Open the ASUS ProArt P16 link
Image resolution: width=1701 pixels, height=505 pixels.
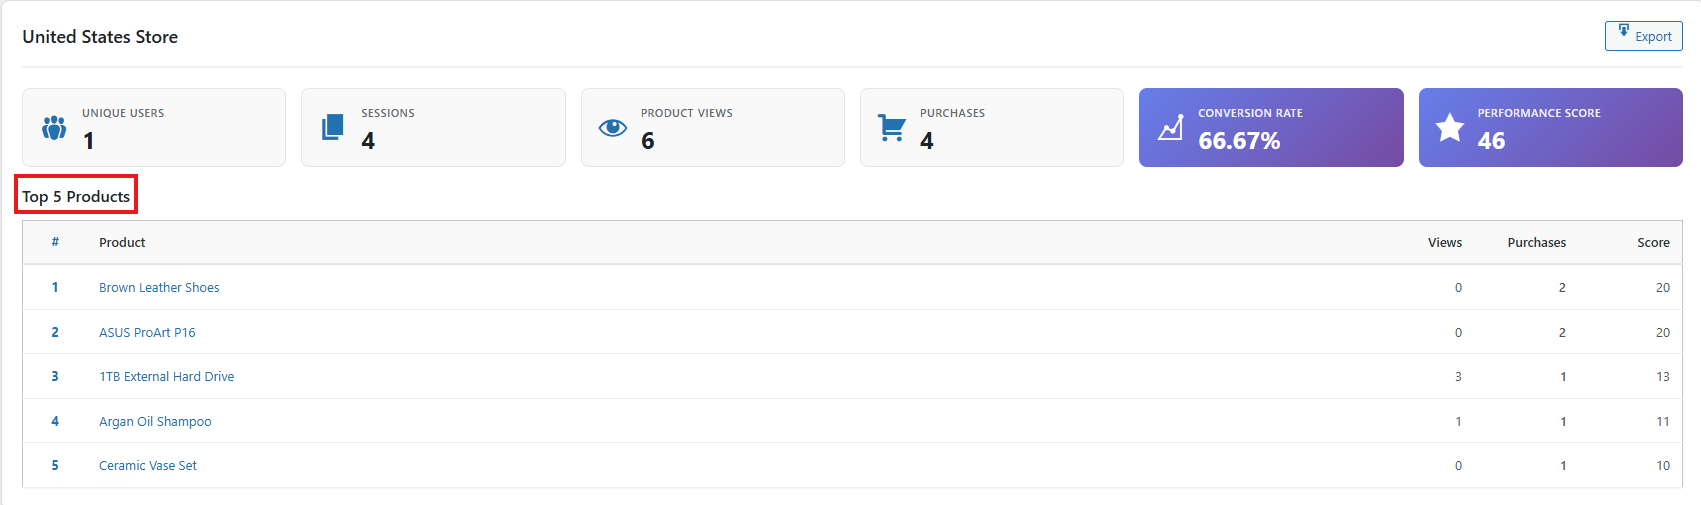(x=147, y=332)
